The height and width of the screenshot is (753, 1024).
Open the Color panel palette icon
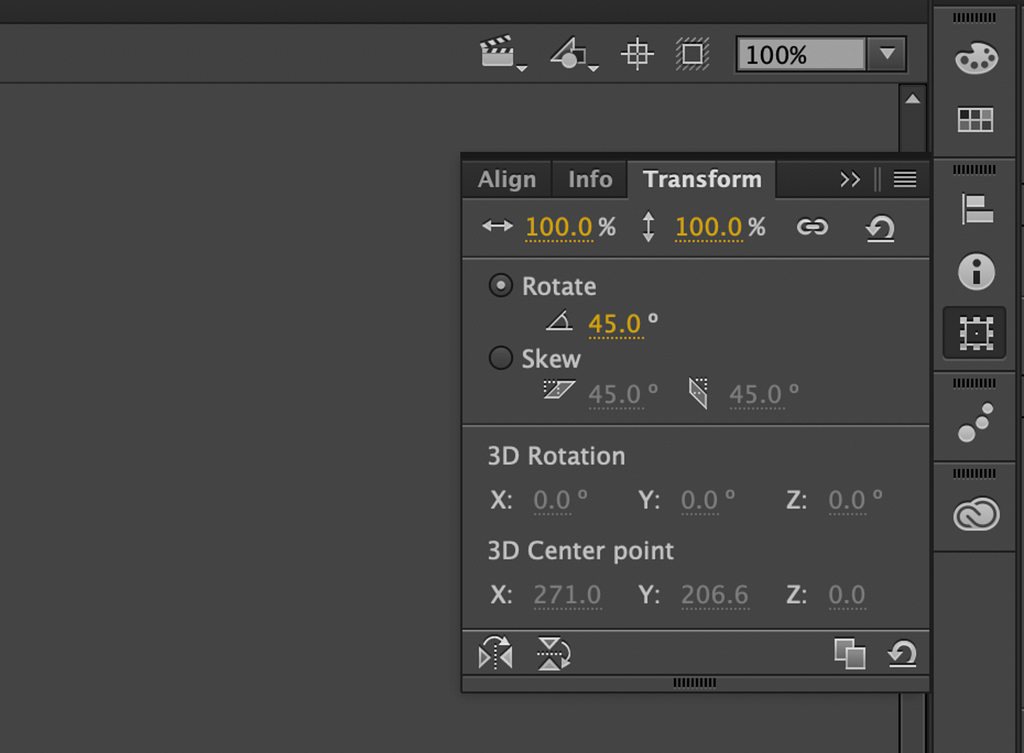point(976,58)
